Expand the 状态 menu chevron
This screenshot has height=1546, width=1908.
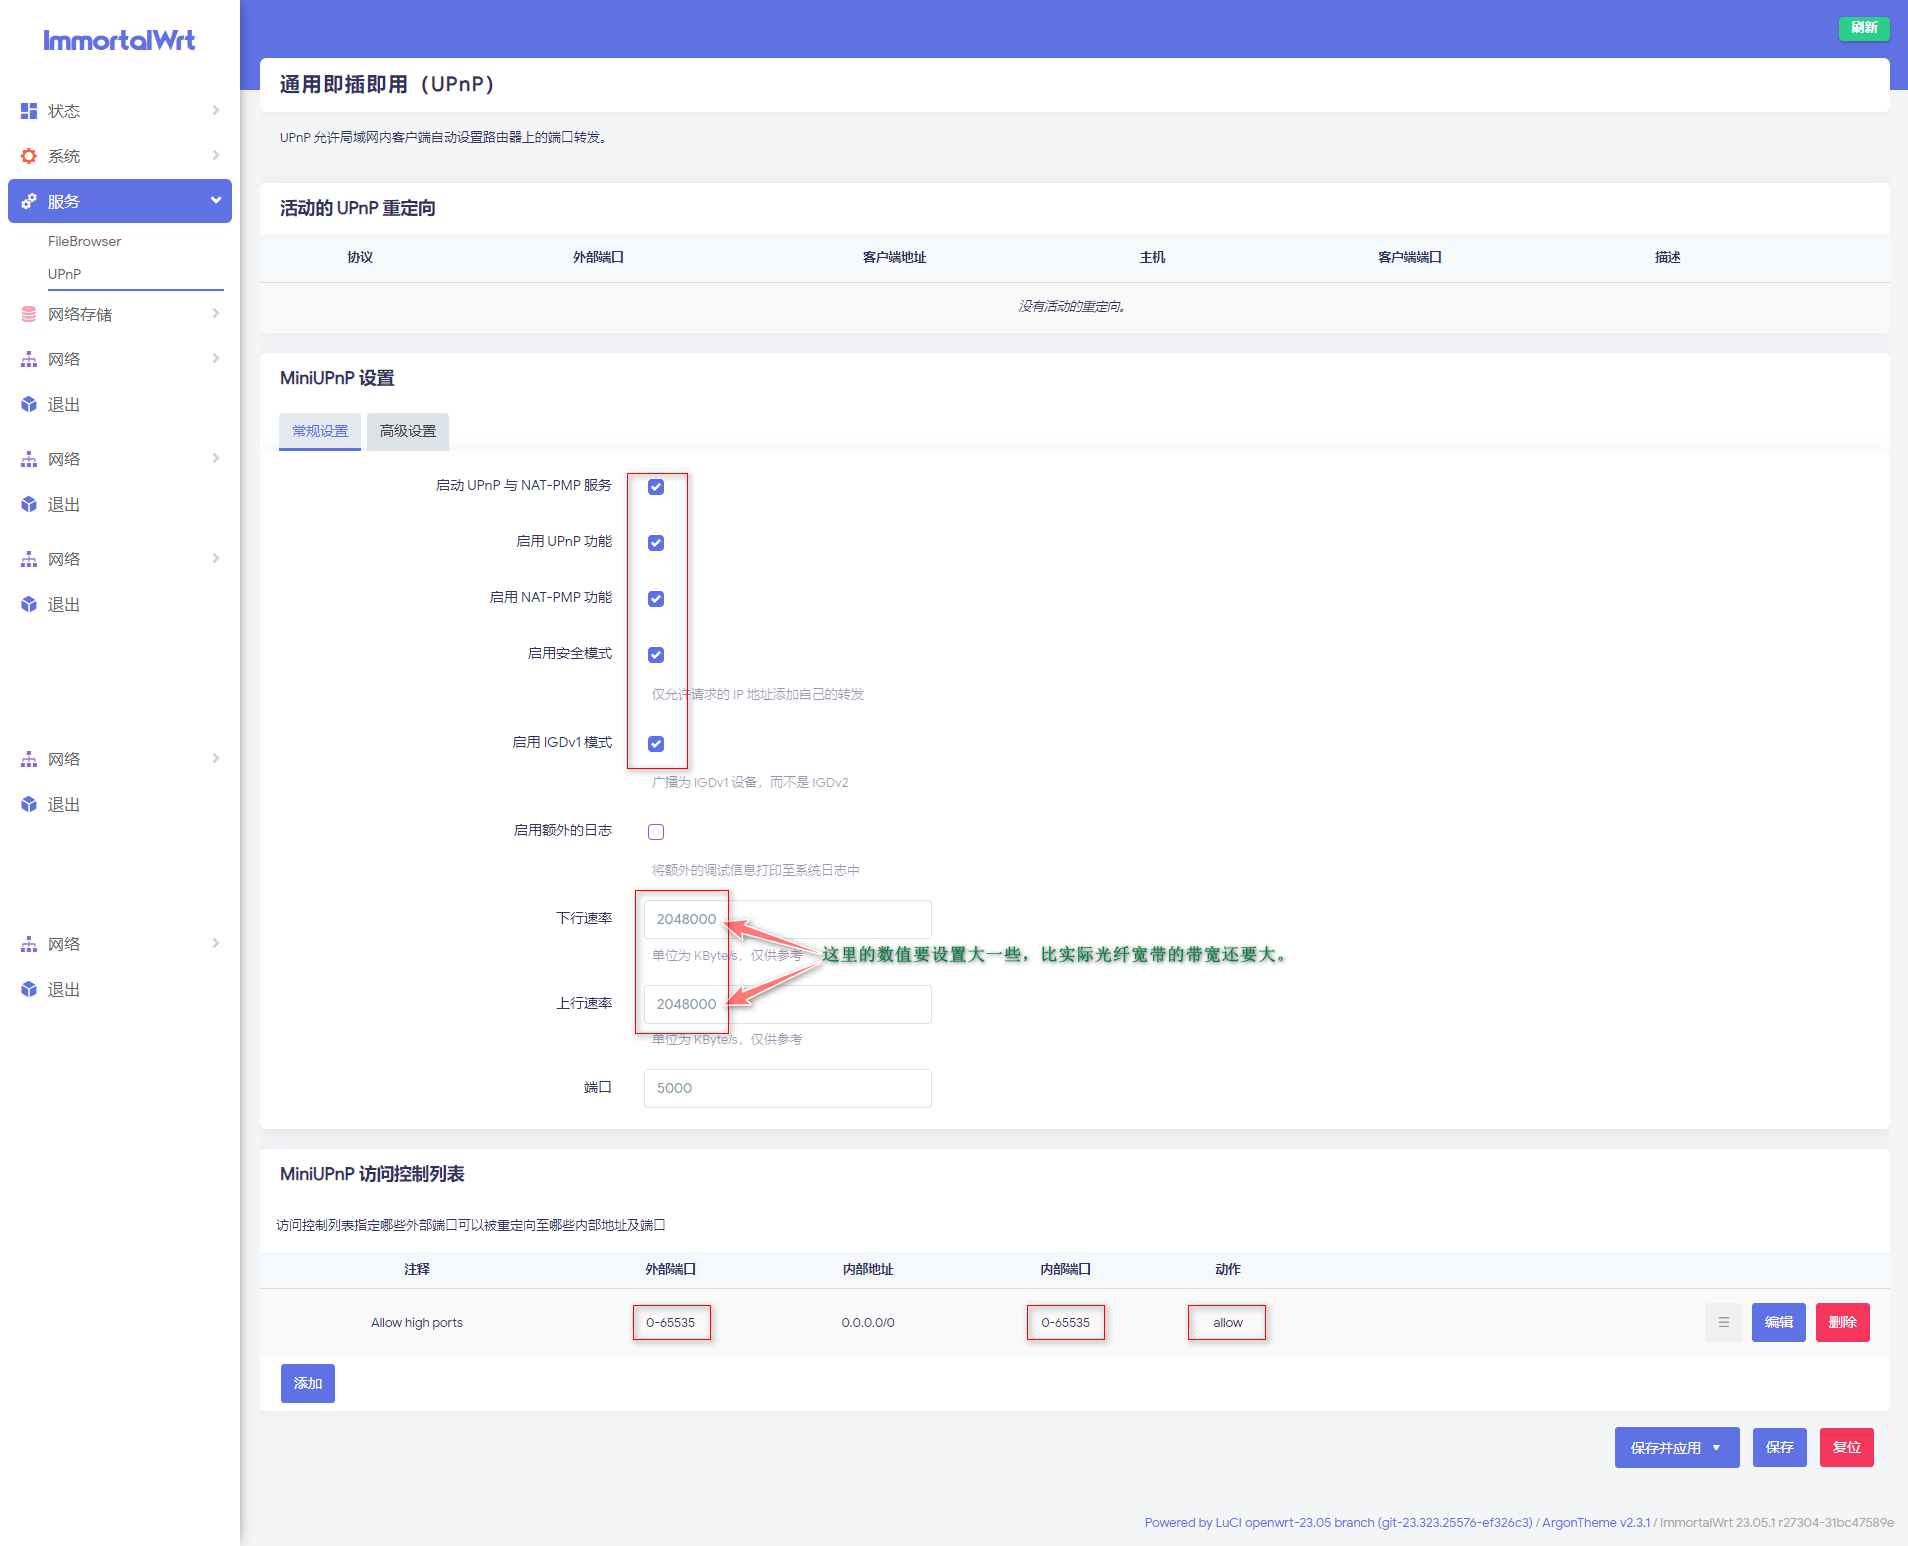pyautogui.click(x=215, y=110)
